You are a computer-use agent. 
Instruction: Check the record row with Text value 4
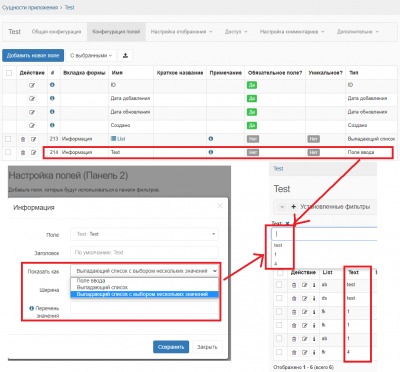click(279, 352)
